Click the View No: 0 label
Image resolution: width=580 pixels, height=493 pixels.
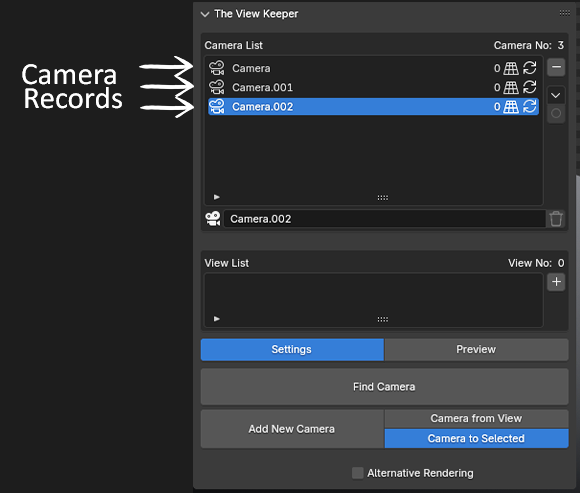point(536,263)
